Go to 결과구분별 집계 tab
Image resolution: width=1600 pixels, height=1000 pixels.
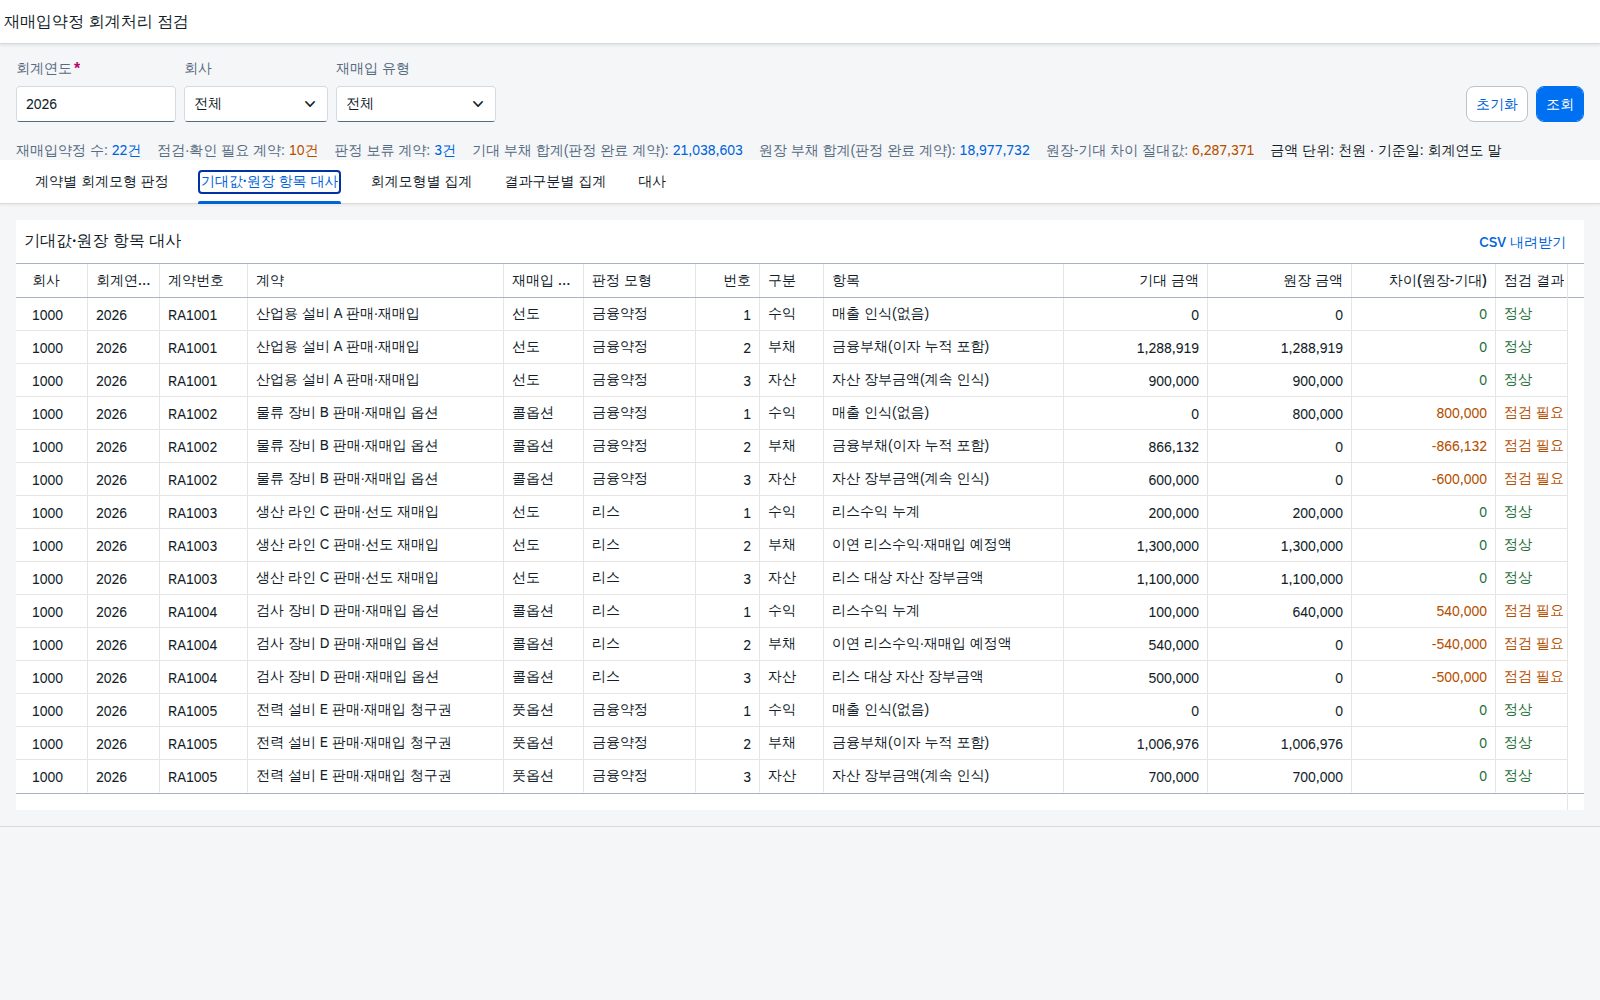[555, 182]
